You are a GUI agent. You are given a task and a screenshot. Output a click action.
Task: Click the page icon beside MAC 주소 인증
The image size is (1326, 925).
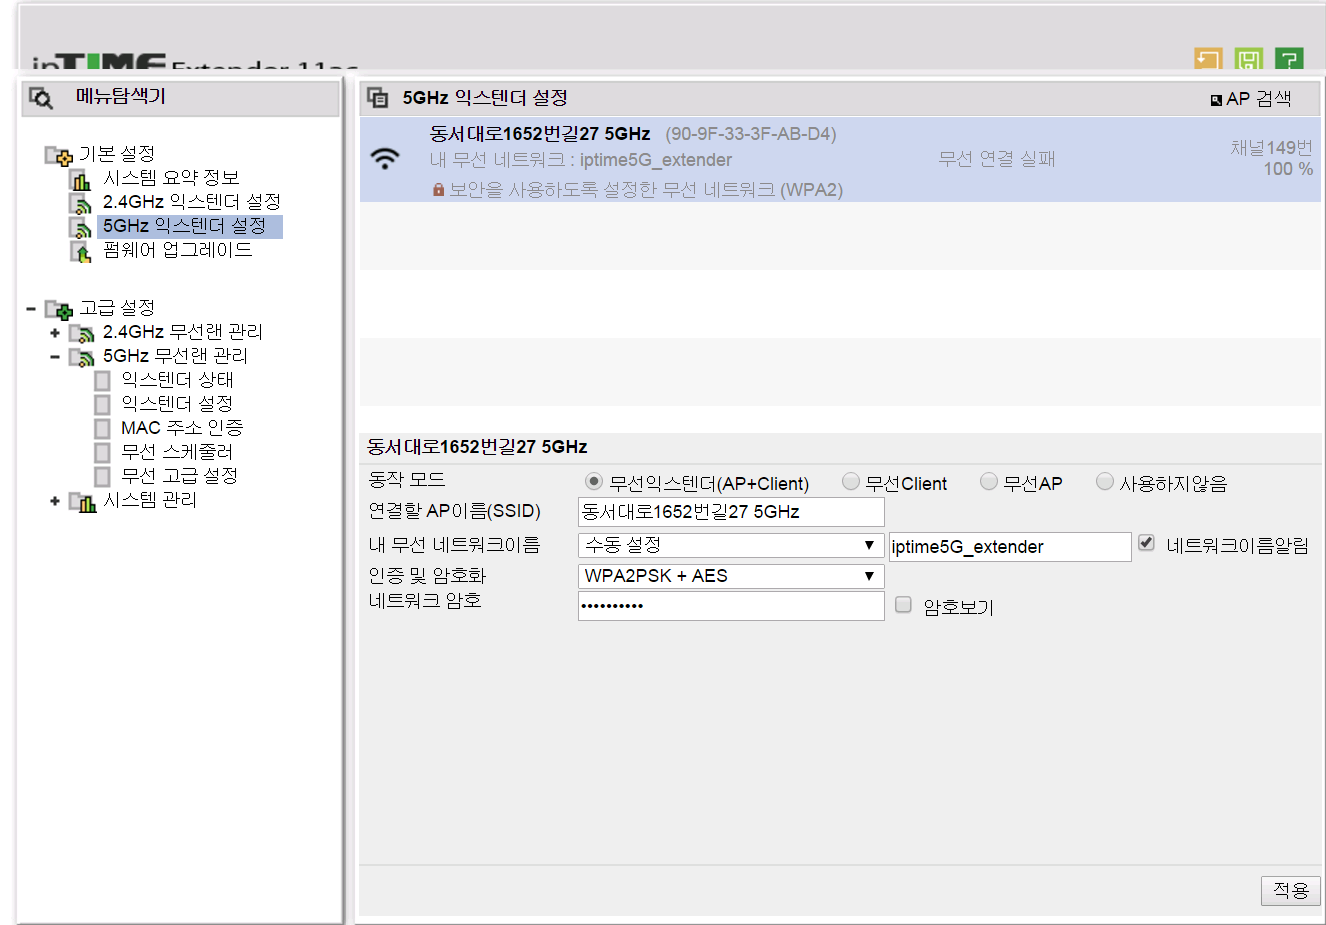coord(102,428)
